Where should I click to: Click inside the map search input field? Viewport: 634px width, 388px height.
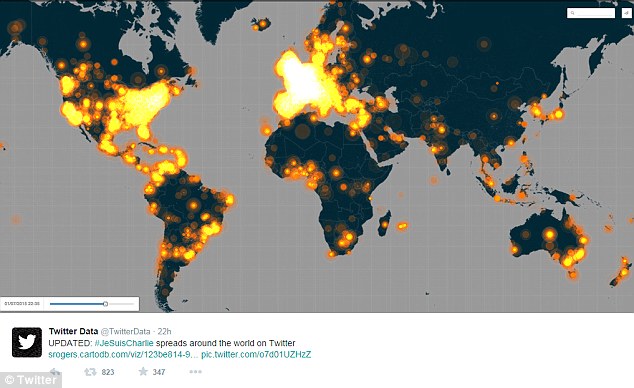[594, 13]
